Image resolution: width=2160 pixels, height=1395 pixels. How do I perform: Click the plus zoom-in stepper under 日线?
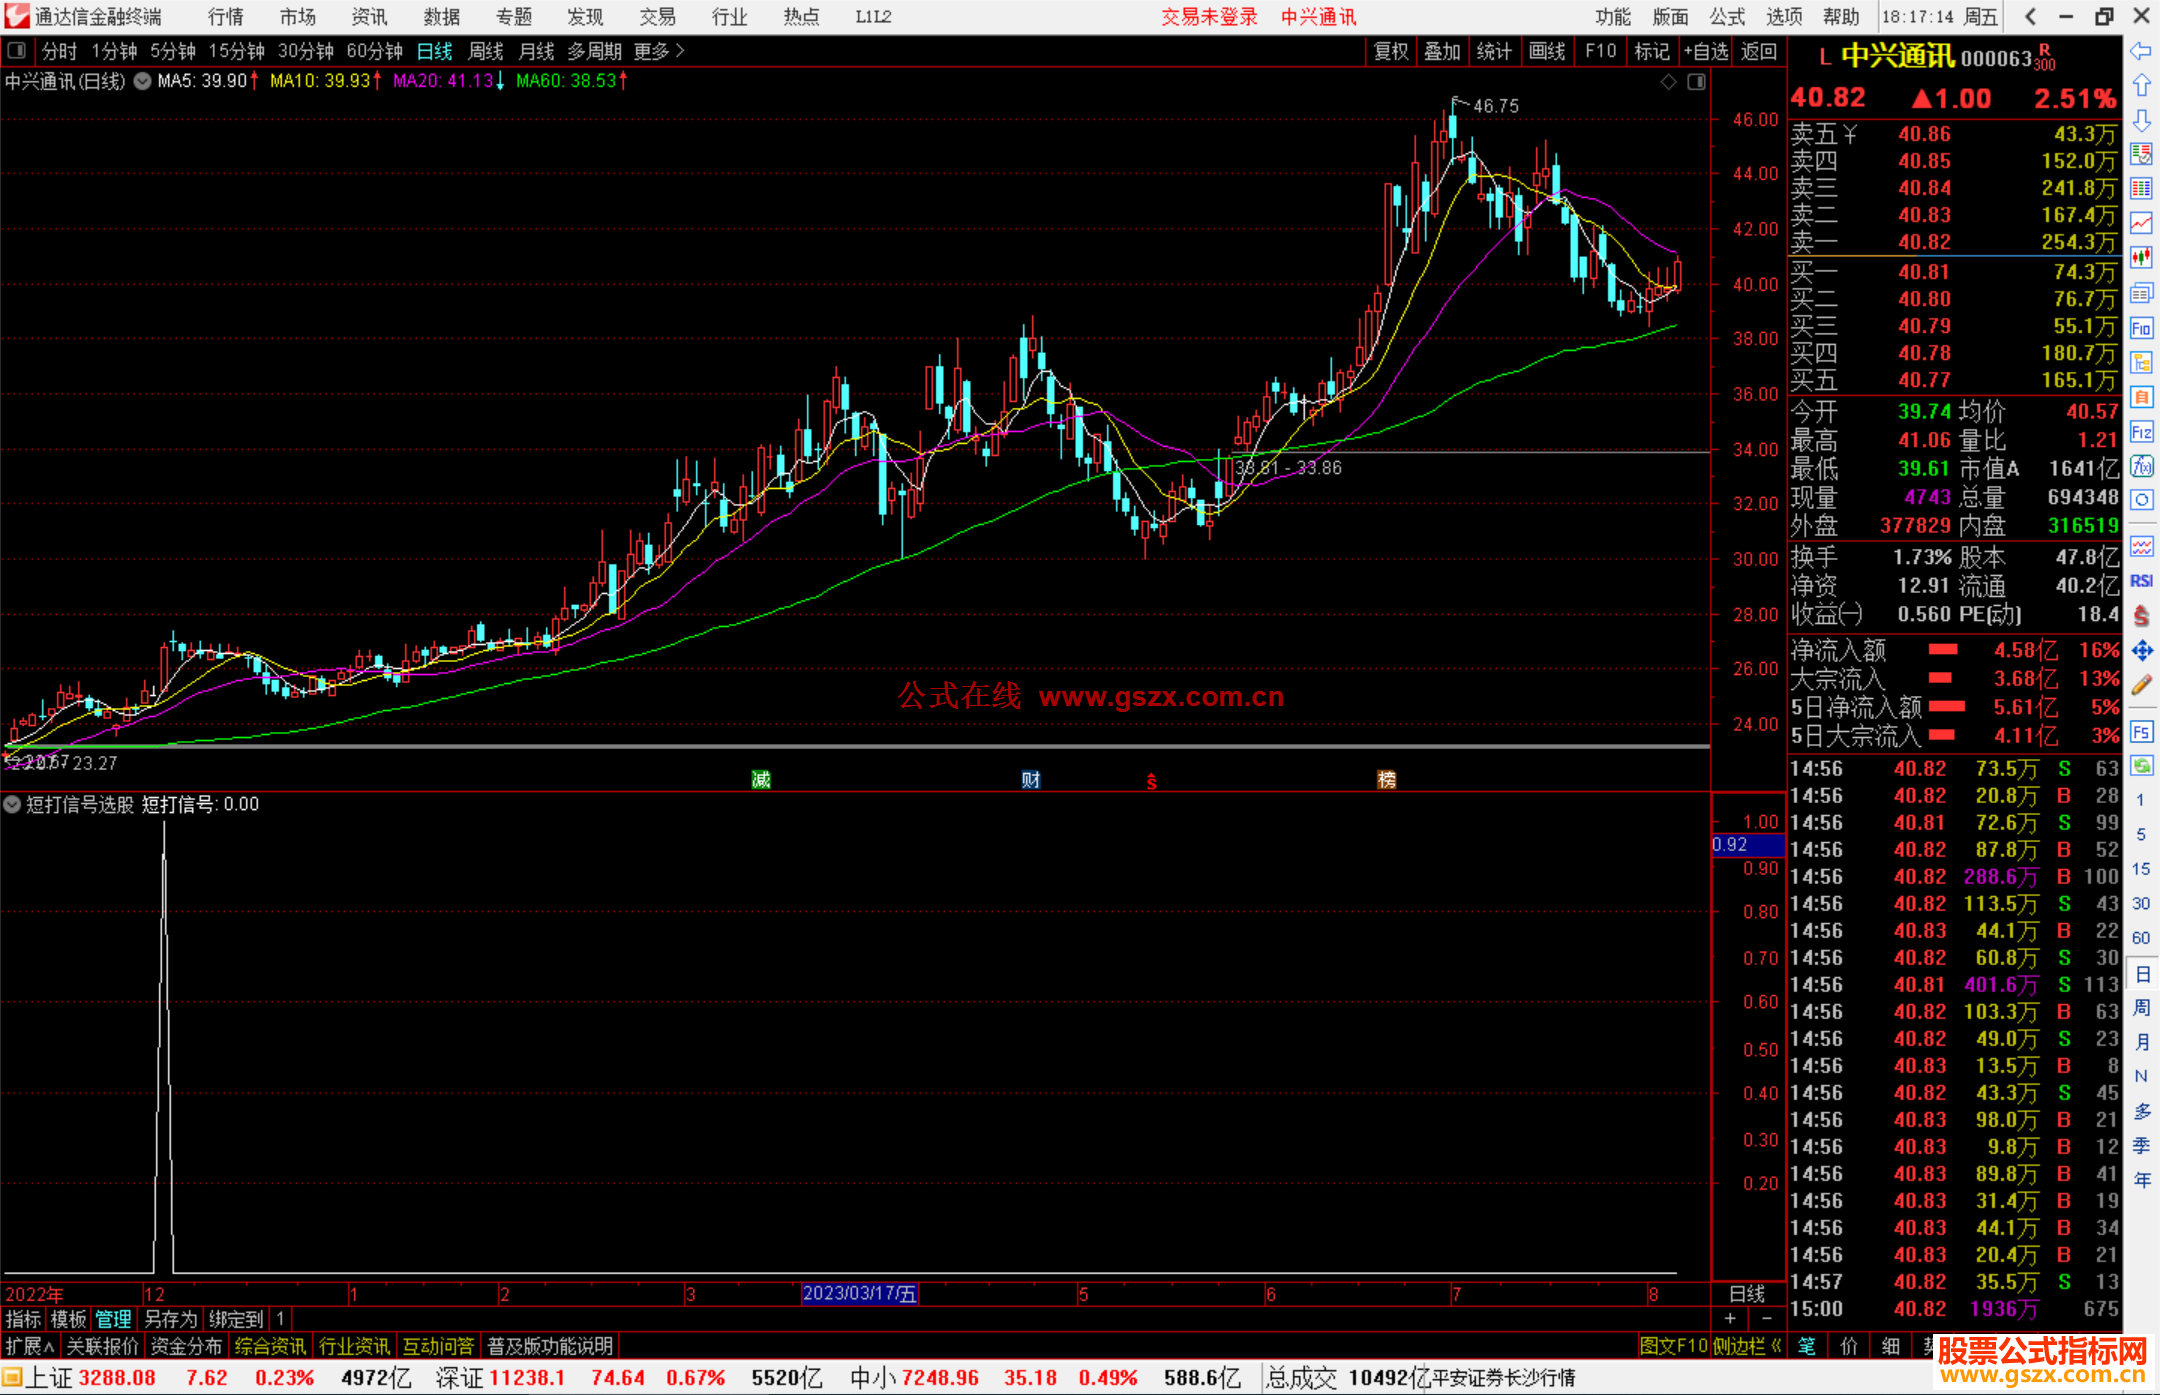(1730, 1319)
